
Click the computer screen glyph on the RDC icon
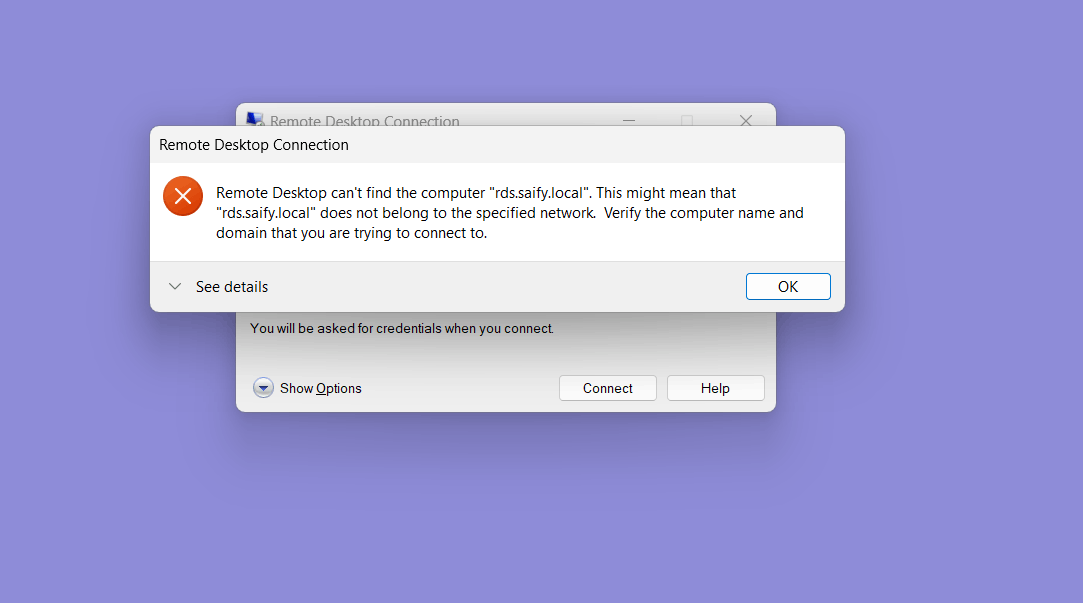pos(254,119)
